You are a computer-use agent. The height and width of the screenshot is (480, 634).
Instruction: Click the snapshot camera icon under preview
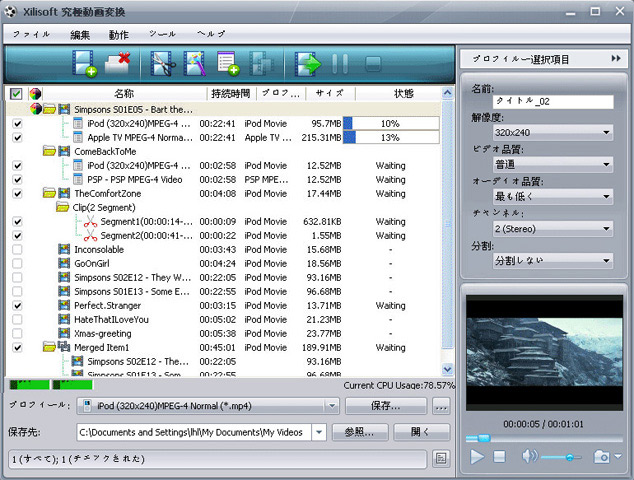[603, 456]
